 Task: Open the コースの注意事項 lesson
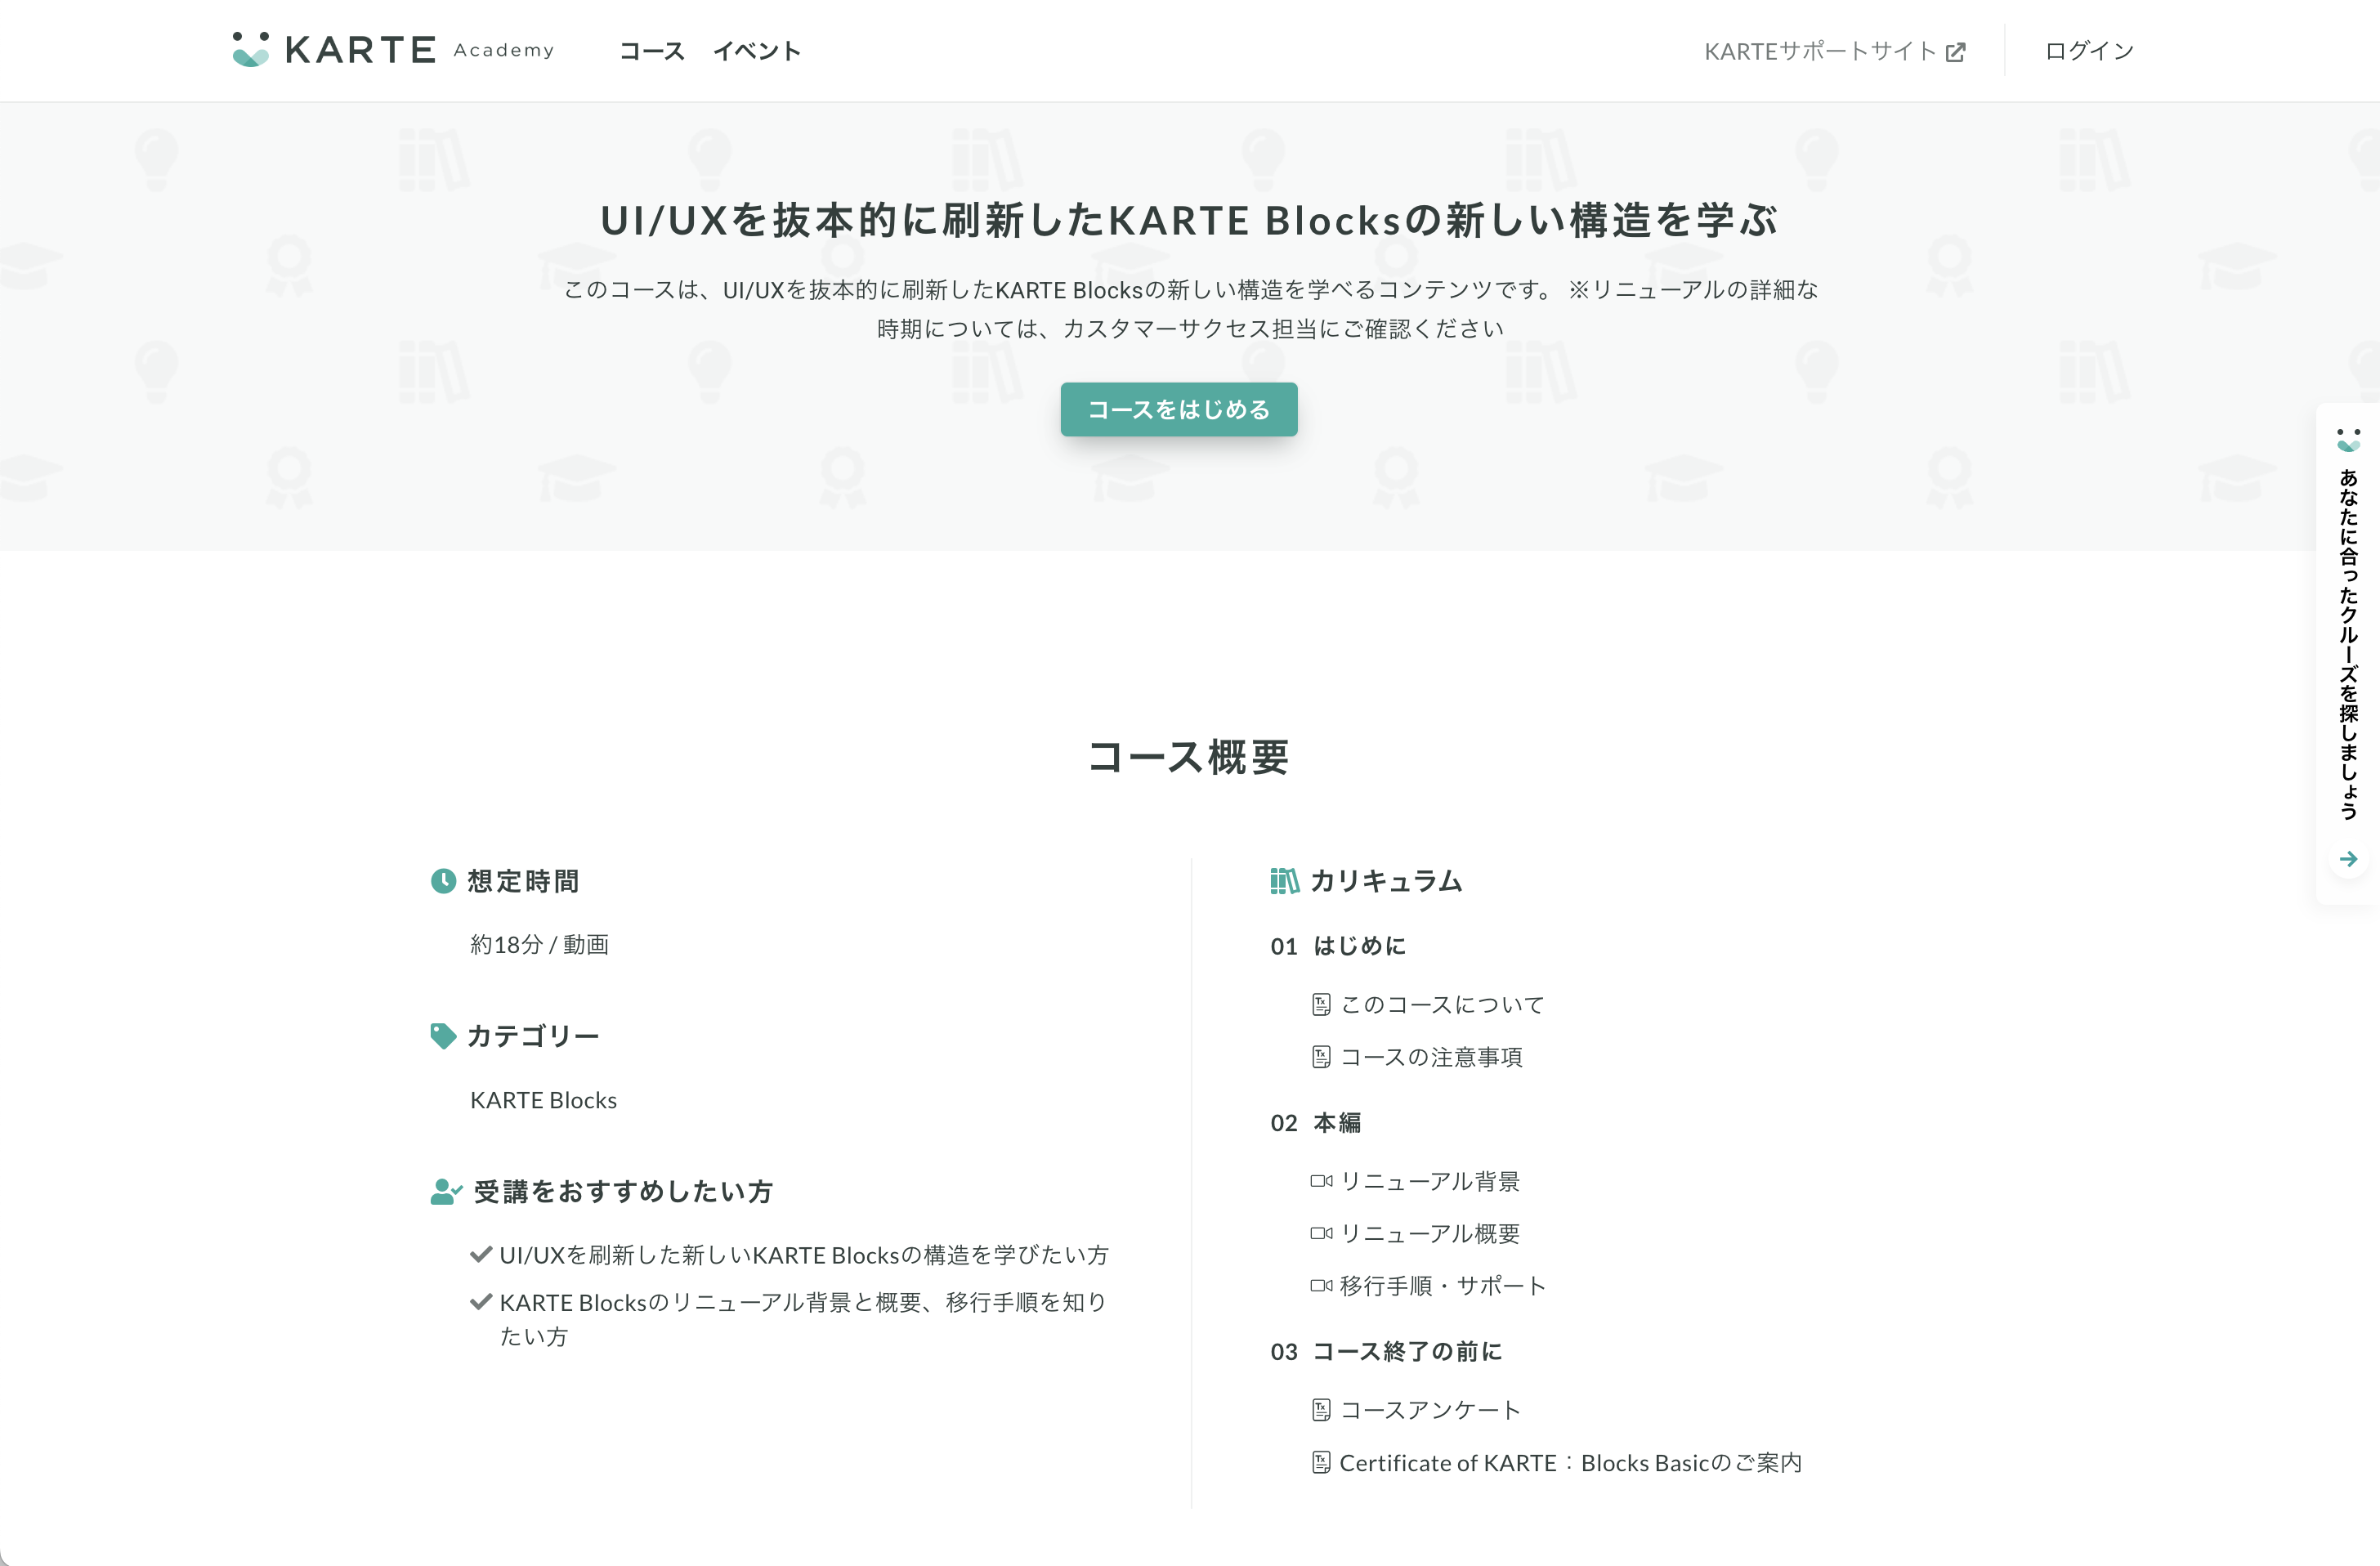pos(1430,1057)
